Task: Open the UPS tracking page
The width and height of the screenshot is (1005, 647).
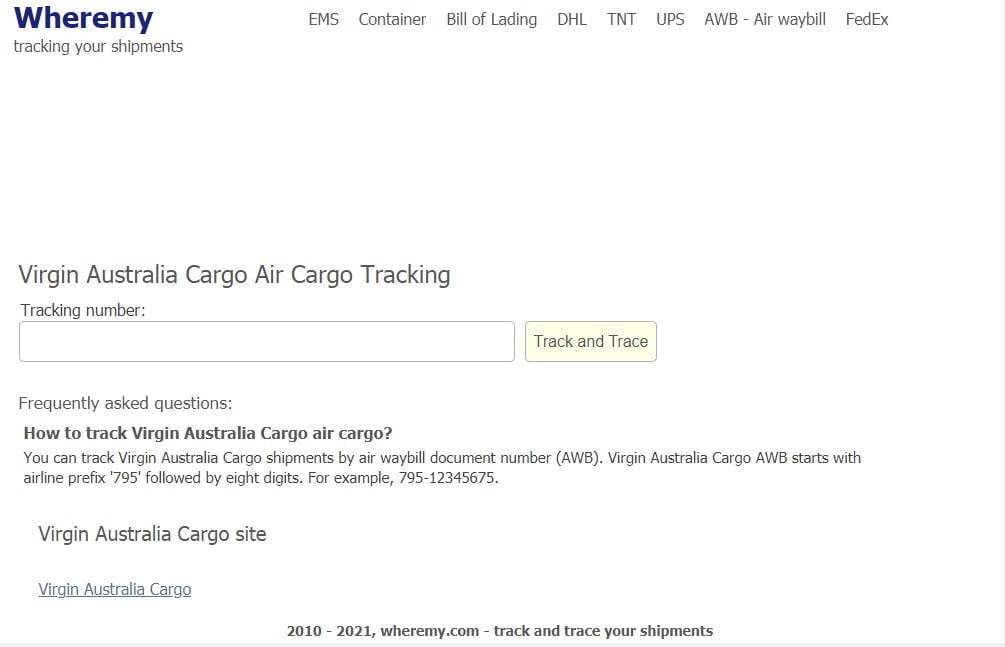Action: 670,19
